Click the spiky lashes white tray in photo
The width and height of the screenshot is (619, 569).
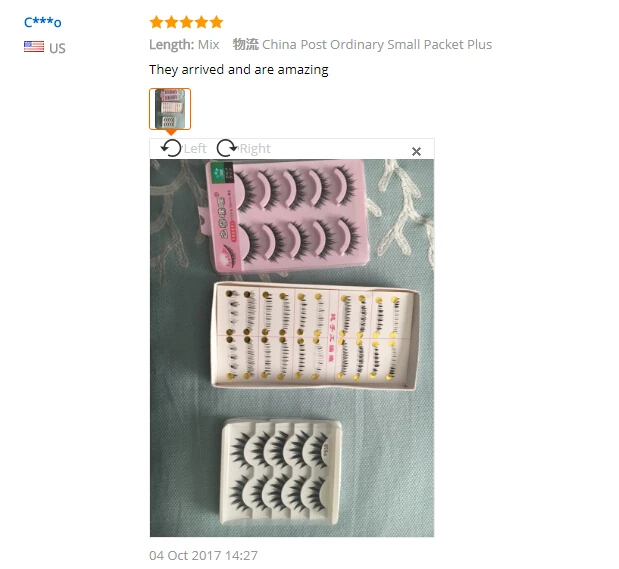click(x=281, y=472)
